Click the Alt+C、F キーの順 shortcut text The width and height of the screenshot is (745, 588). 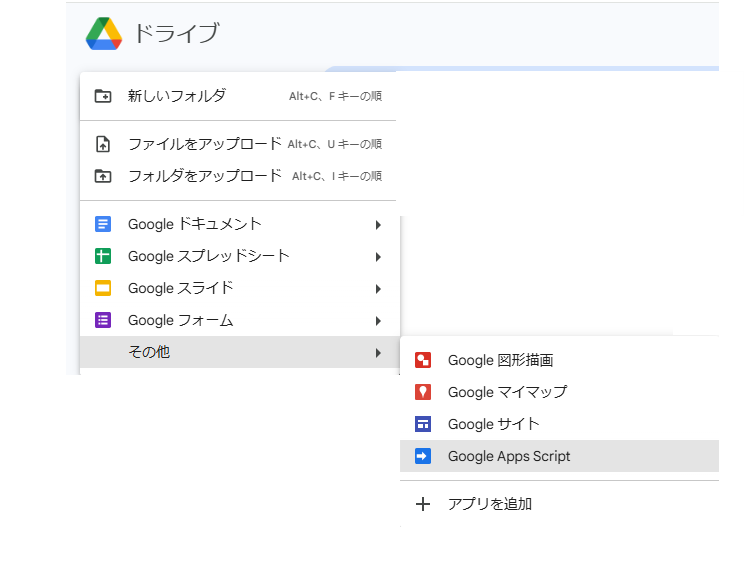335,96
